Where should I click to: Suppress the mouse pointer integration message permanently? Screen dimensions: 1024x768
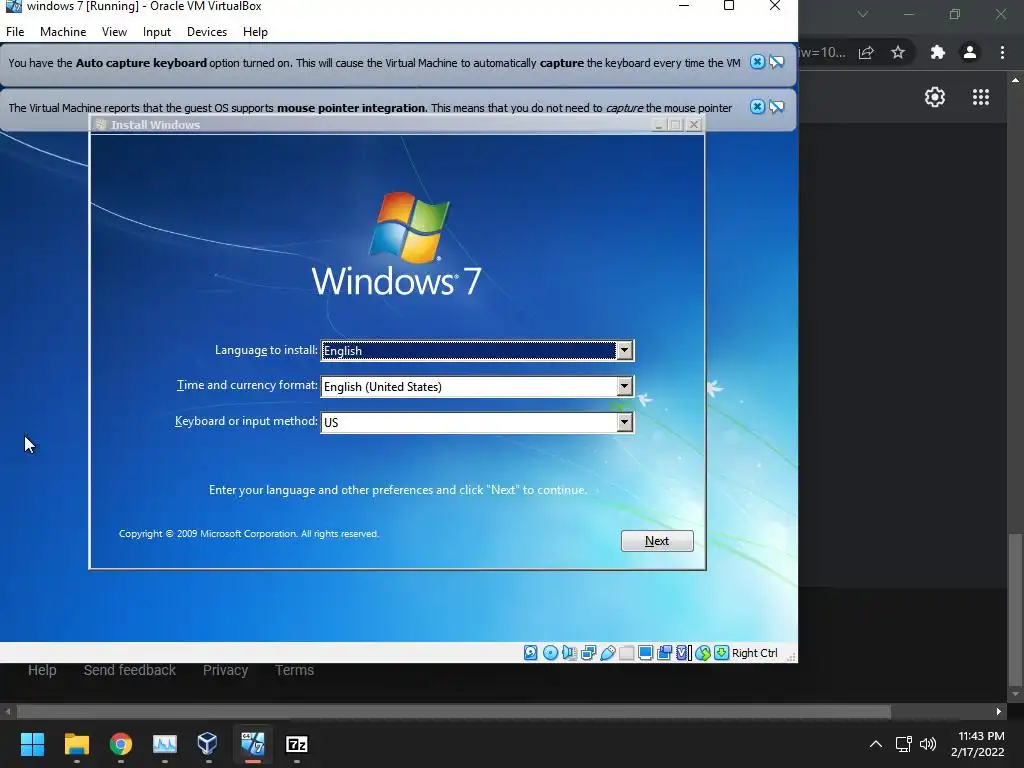point(776,107)
